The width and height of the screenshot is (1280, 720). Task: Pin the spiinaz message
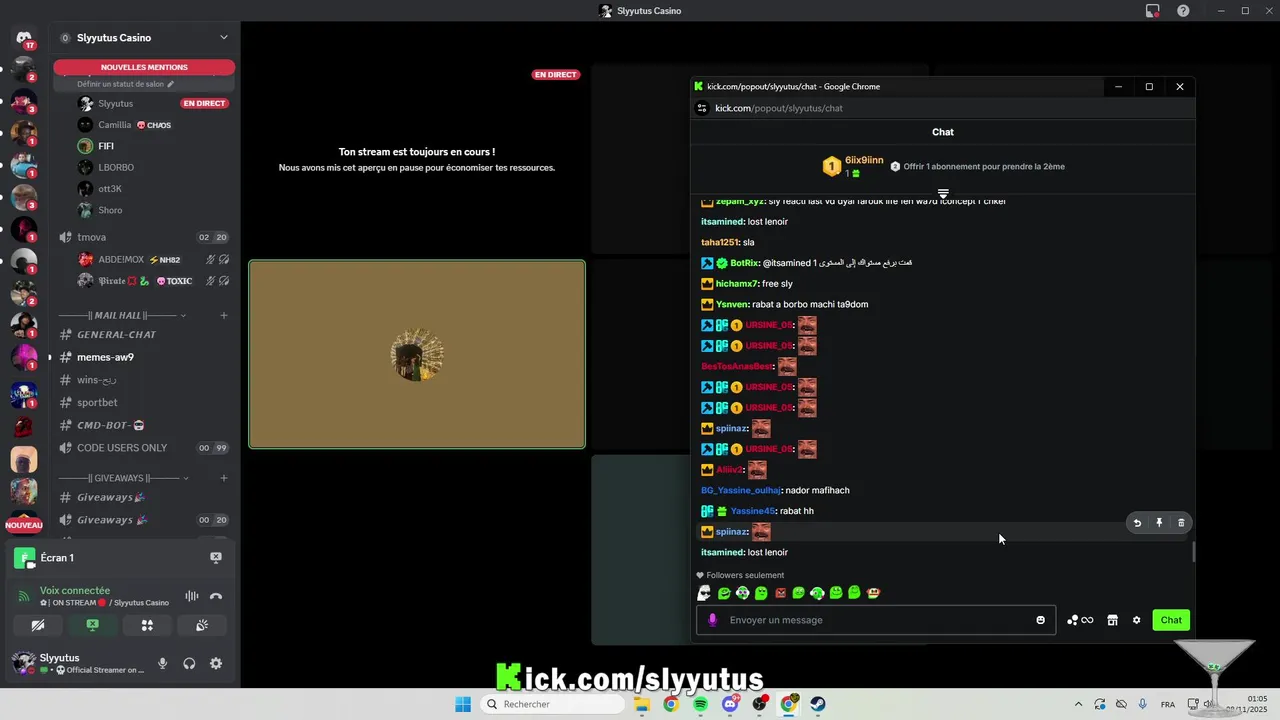pyautogui.click(x=1159, y=523)
